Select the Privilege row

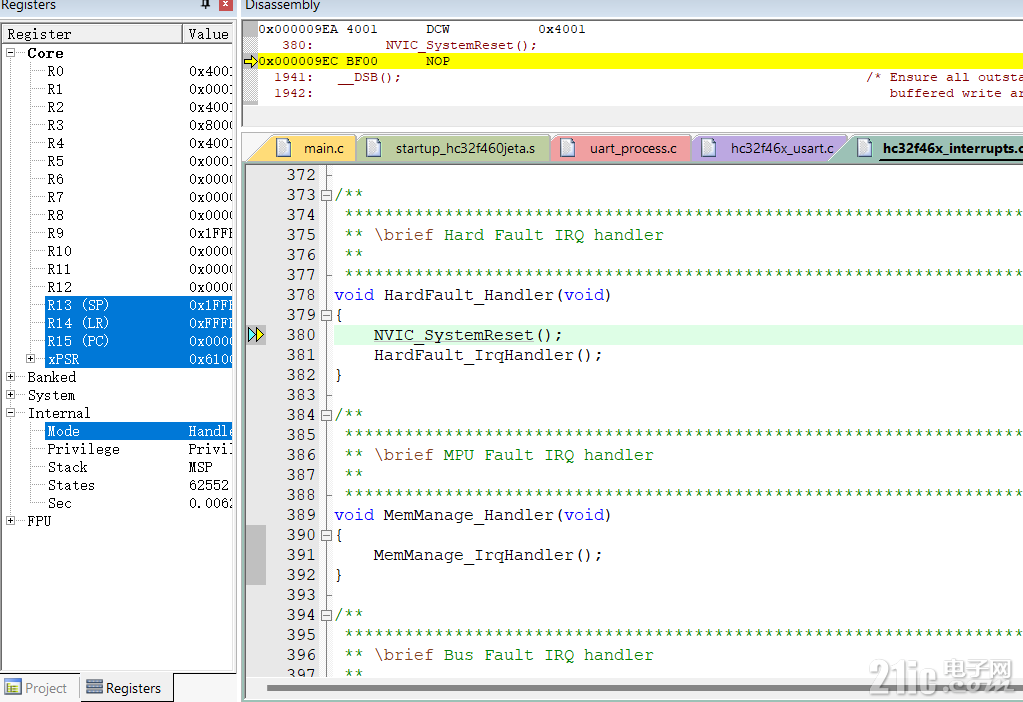click(x=138, y=449)
